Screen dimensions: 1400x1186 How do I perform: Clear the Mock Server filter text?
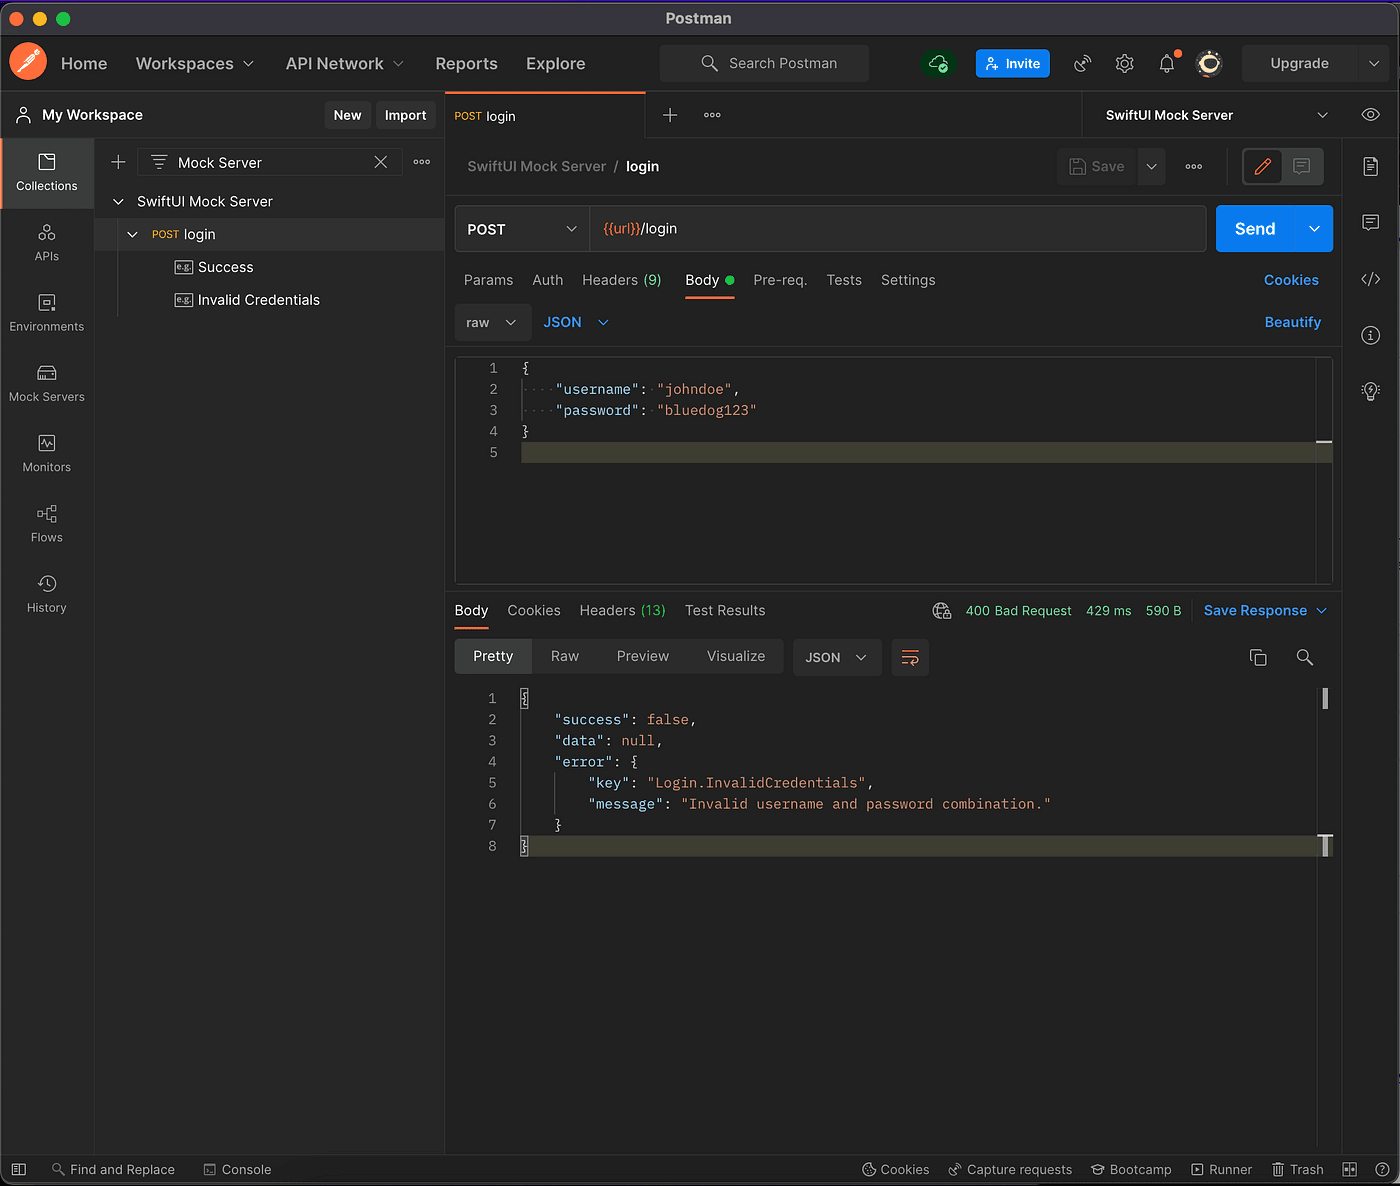[x=381, y=162]
